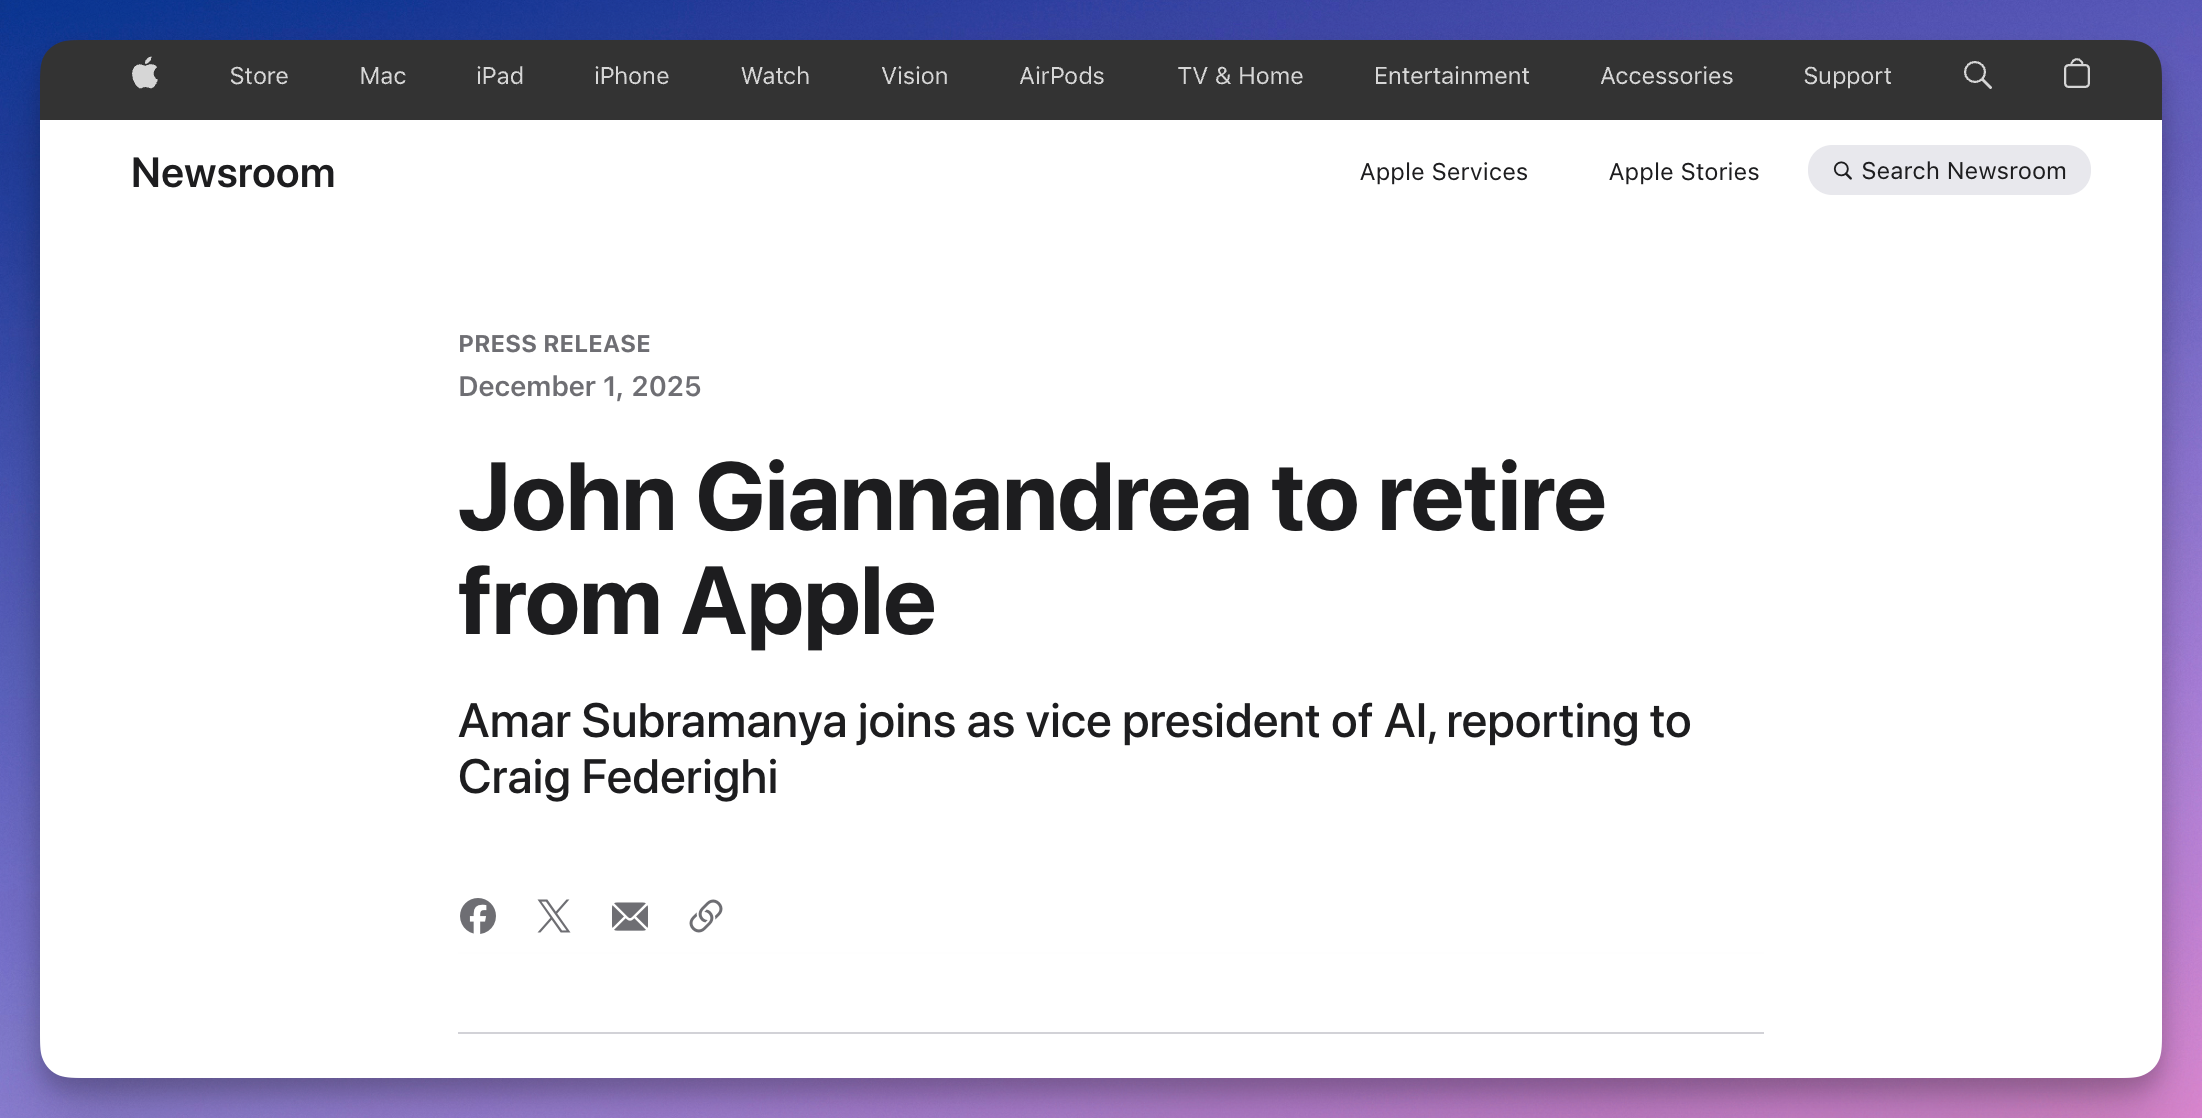The height and width of the screenshot is (1118, 2202).
Task: Click the Apple logo
Action: pyautogui.click(x=144, y=75)
